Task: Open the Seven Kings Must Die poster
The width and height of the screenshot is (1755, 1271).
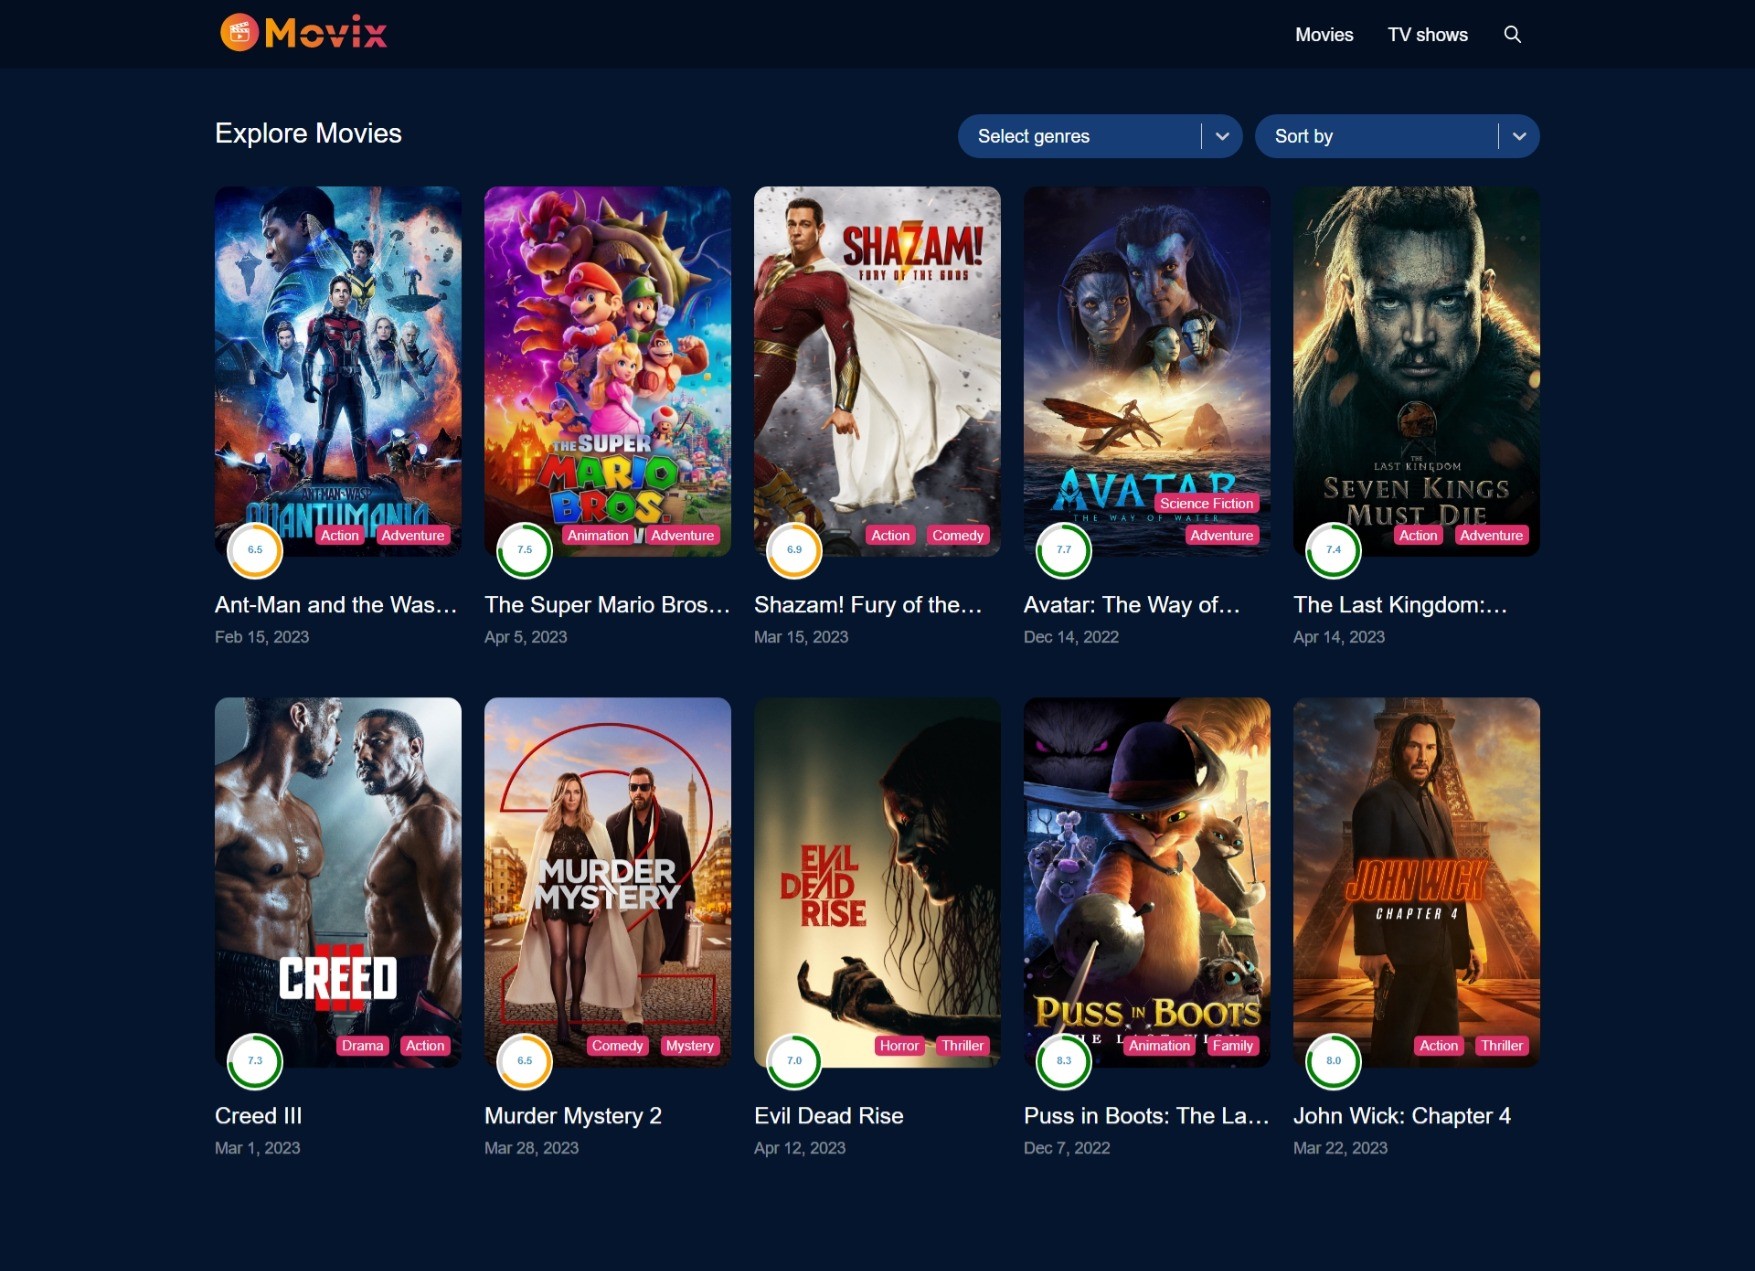Action: (x=1416, y=371)
